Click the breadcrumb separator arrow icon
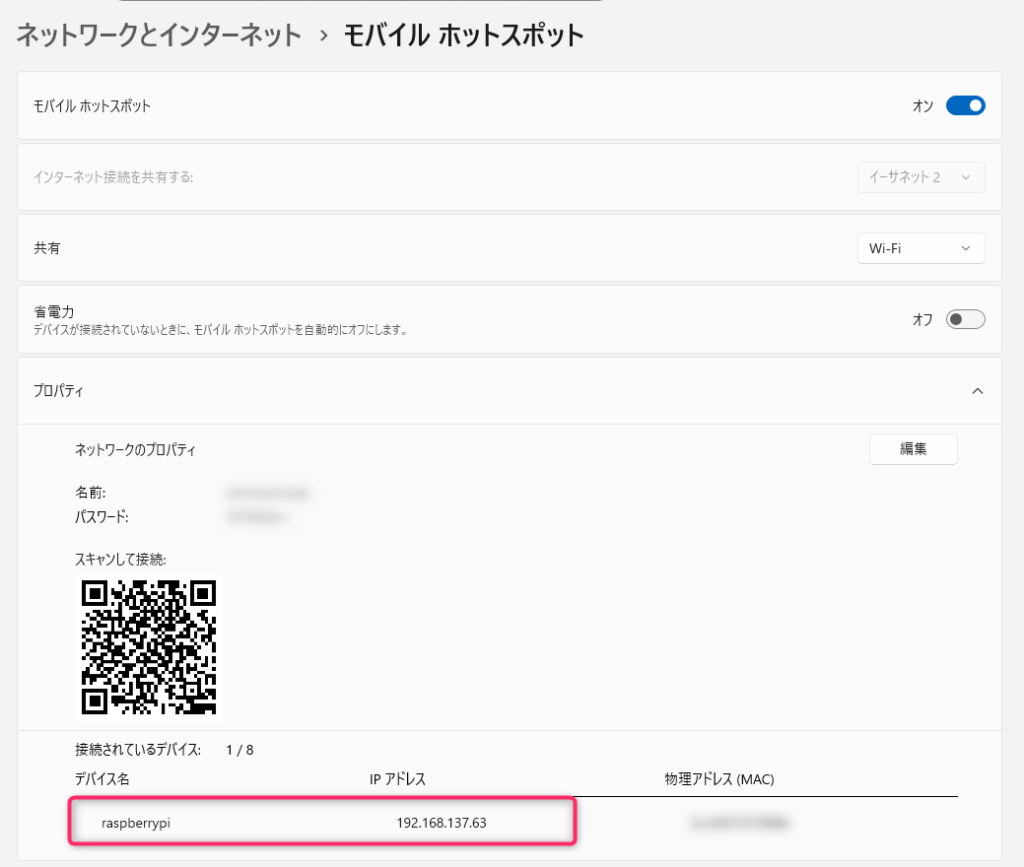Image resolution: width=1024 pixels, height=867 pixels. click(x=323, y=36)
